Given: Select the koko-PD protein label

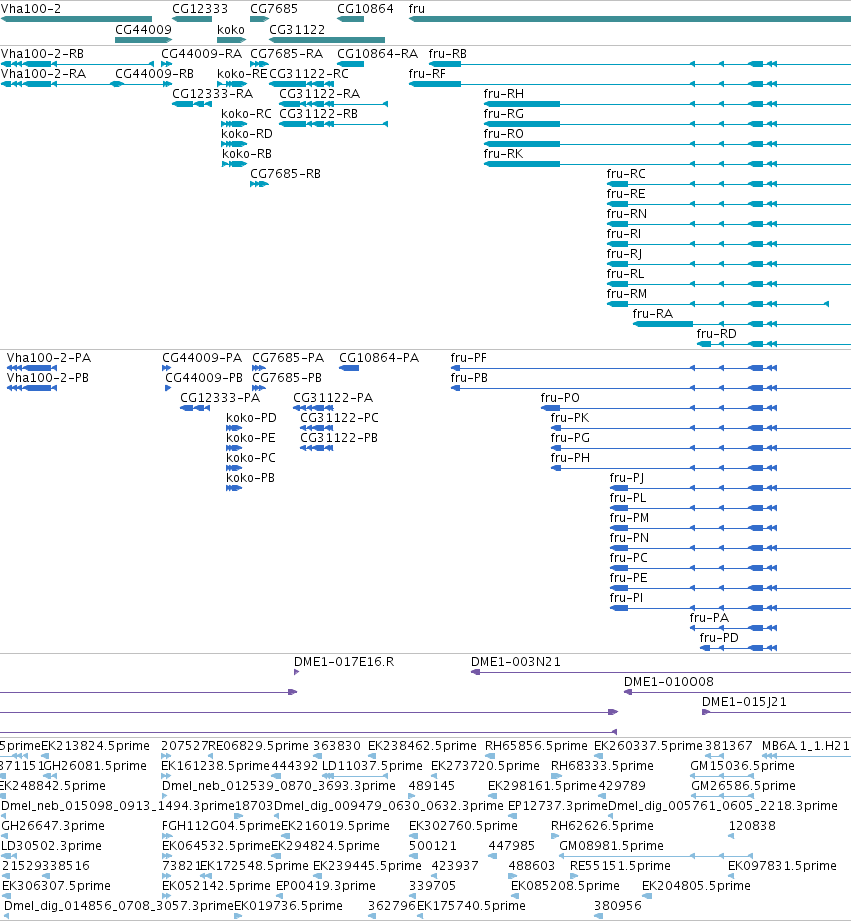Looking at the screenshot, I should tap(251, 418).
